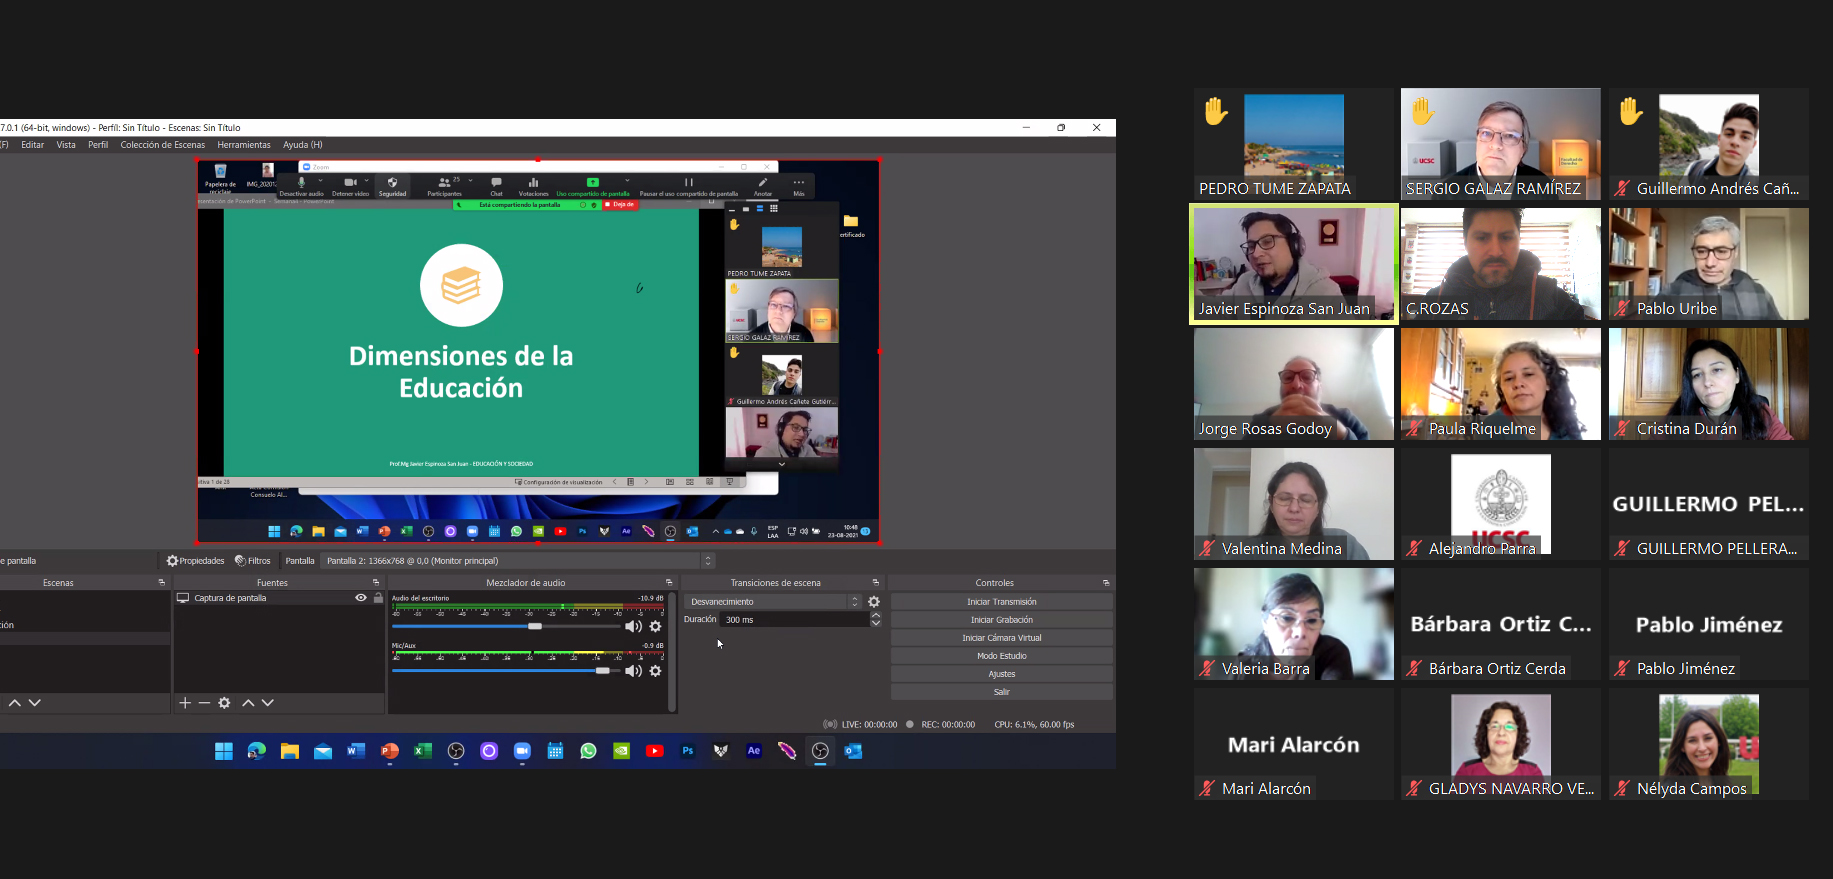
Task: Toggle the lock on Captura de pantalla
Action: (x=378, y=598)
